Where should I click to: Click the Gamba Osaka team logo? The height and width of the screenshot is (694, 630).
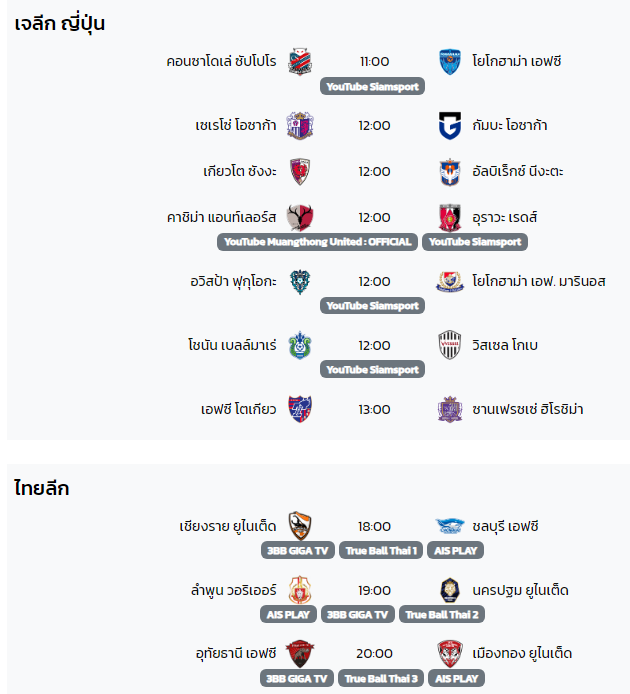[450, 126]
